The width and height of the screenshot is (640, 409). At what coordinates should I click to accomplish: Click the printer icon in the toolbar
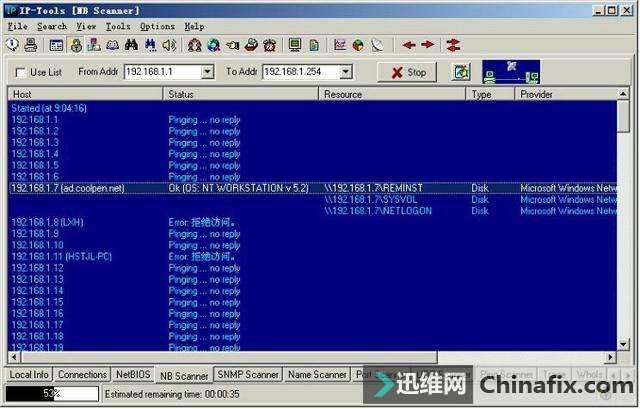(31, 45)
